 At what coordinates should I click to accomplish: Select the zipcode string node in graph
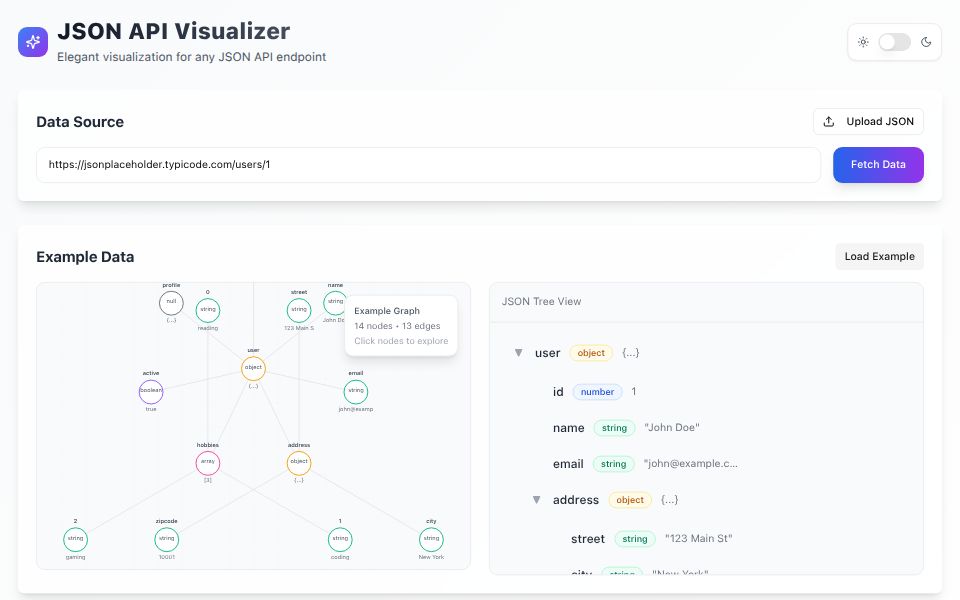coord(167,539)
